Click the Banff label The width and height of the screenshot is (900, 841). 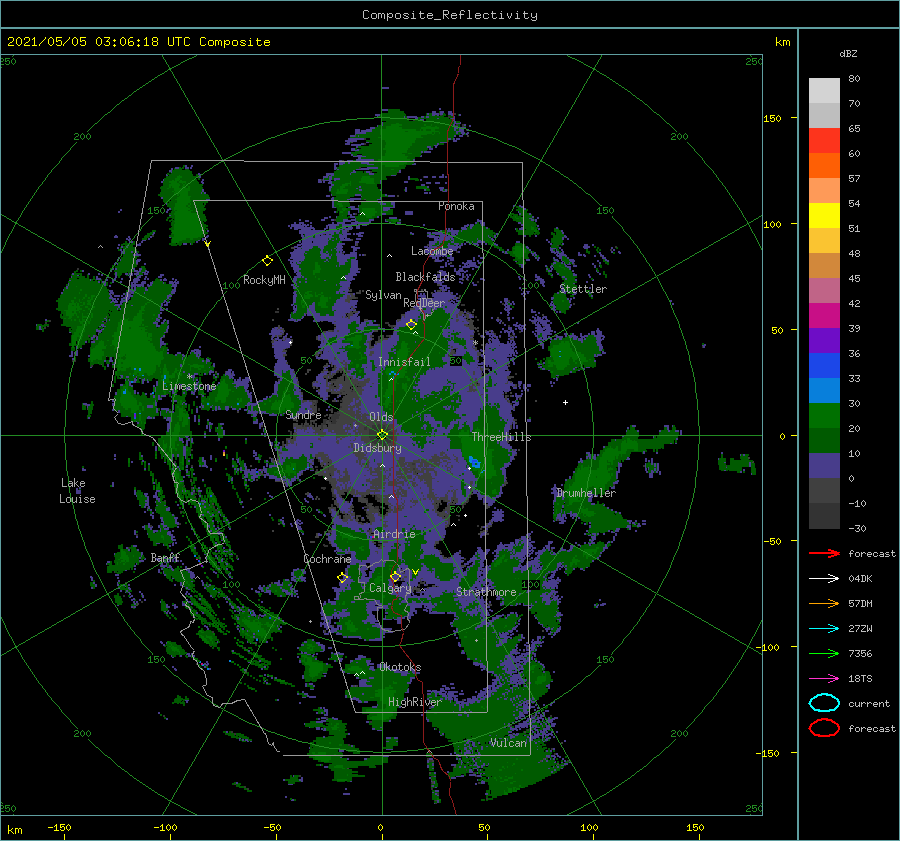165,558
